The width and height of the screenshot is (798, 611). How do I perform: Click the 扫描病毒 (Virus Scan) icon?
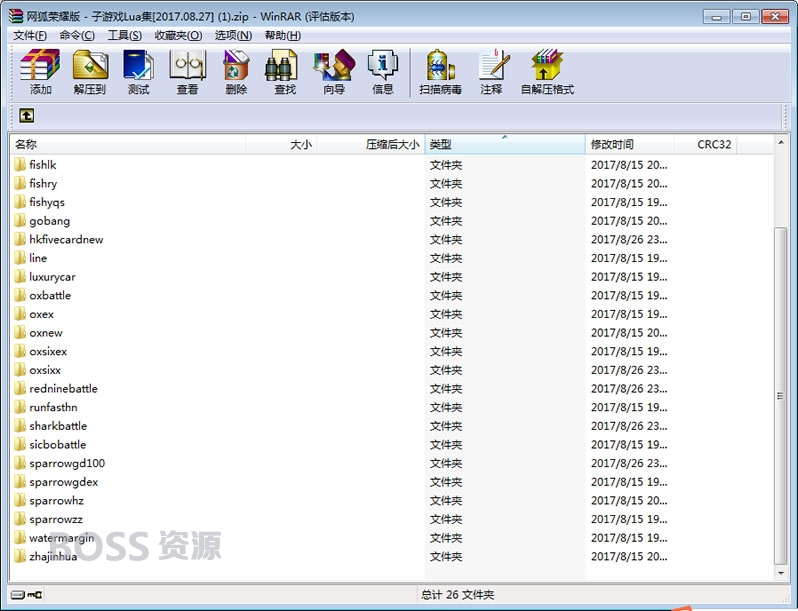[x=440, y=65]
